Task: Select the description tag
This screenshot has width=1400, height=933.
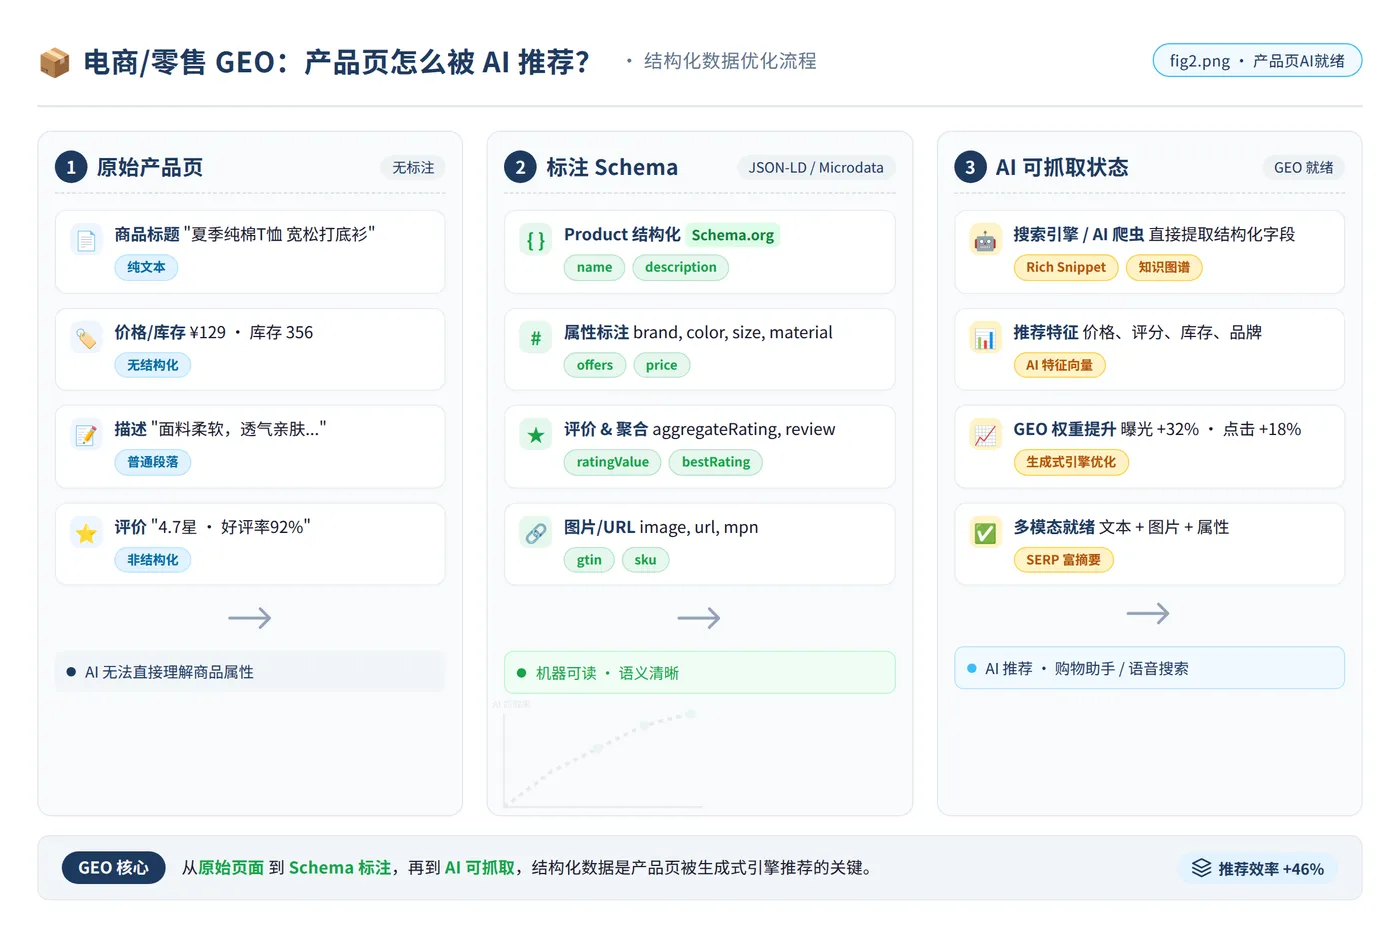Action: pyautogui.click(x=680, y=267)
